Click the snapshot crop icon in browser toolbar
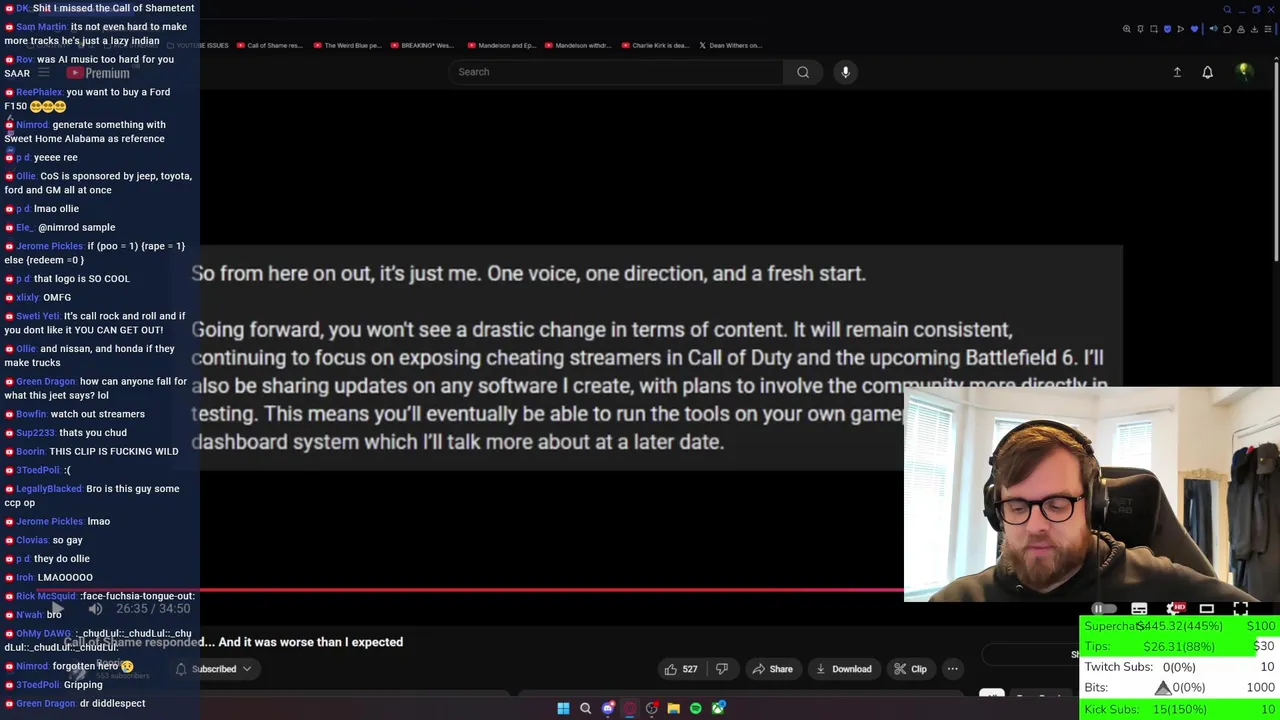This screenshot has height=720, width=1280. coord(1154,29)
